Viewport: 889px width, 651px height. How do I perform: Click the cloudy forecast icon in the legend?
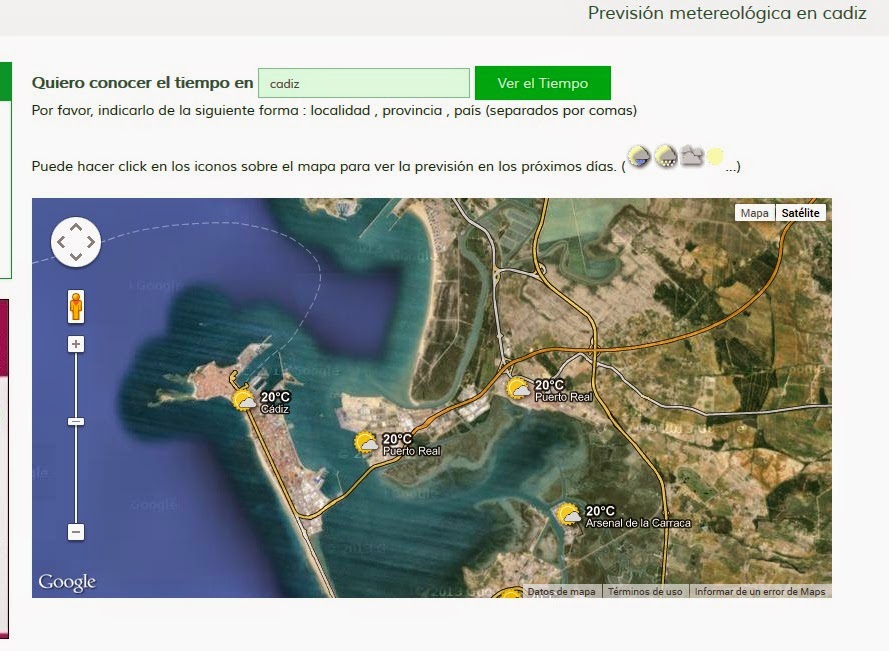click(x=691, y=156)
